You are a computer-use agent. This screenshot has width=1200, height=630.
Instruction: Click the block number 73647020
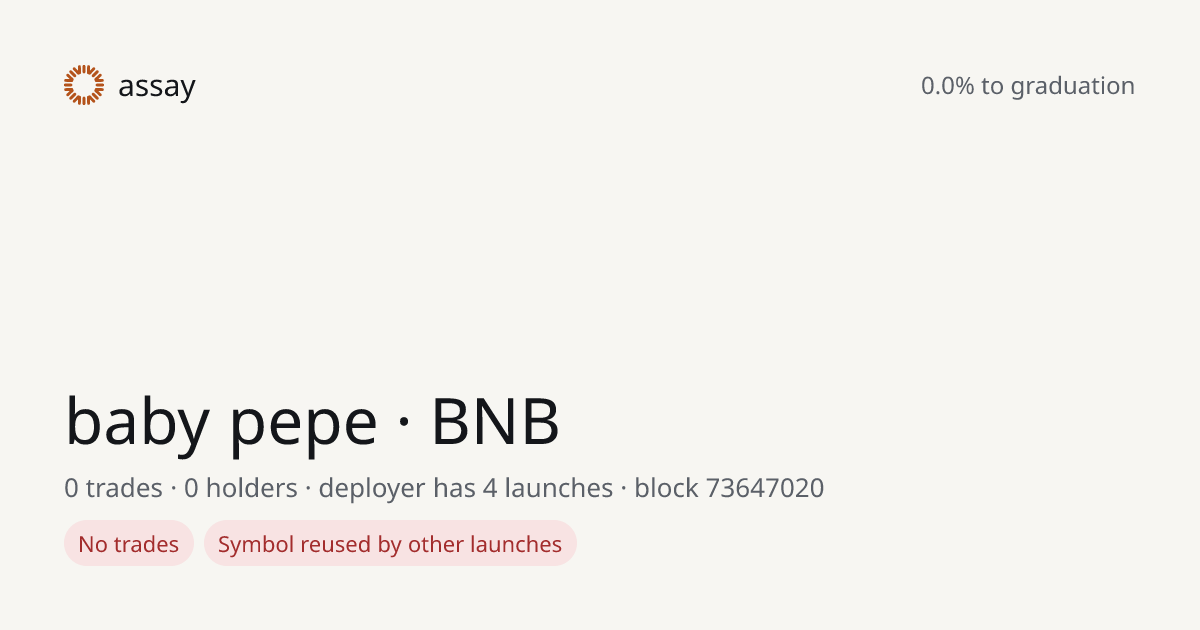tap(765, 488)
